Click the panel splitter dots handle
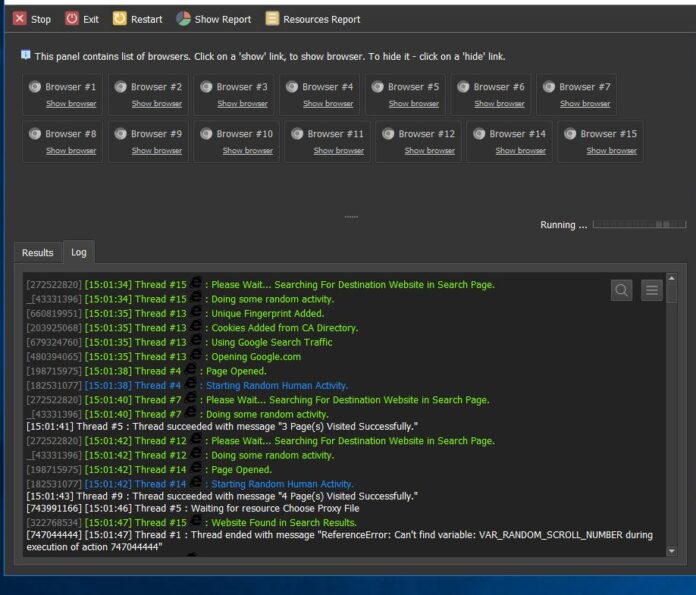 click(351, 216)
